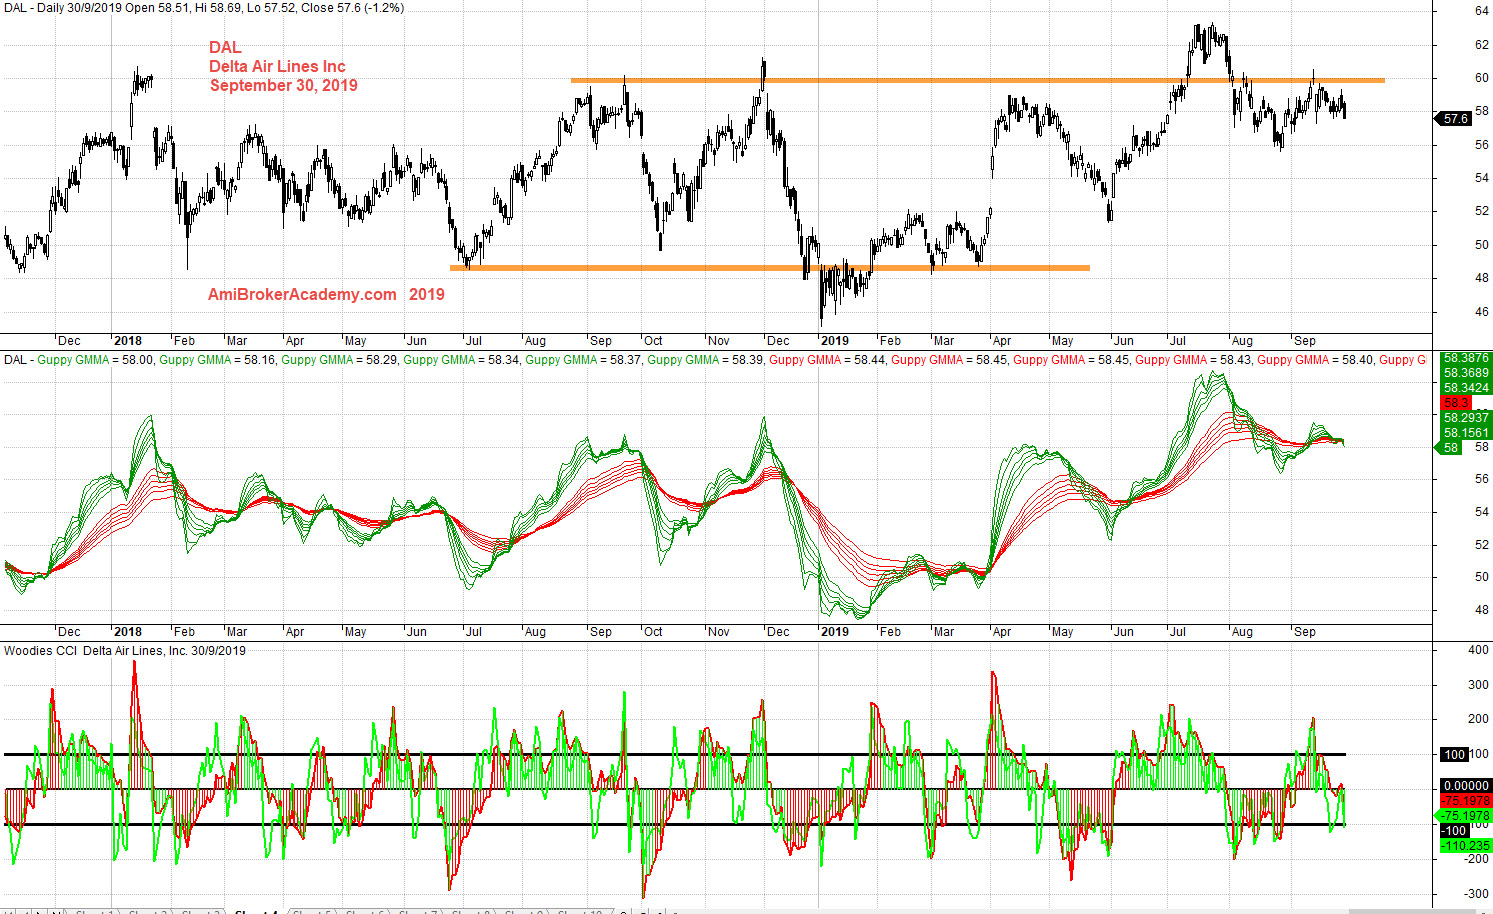
Task: Click the 58.2937 GMMA value label
Action: click(1465, 418)
